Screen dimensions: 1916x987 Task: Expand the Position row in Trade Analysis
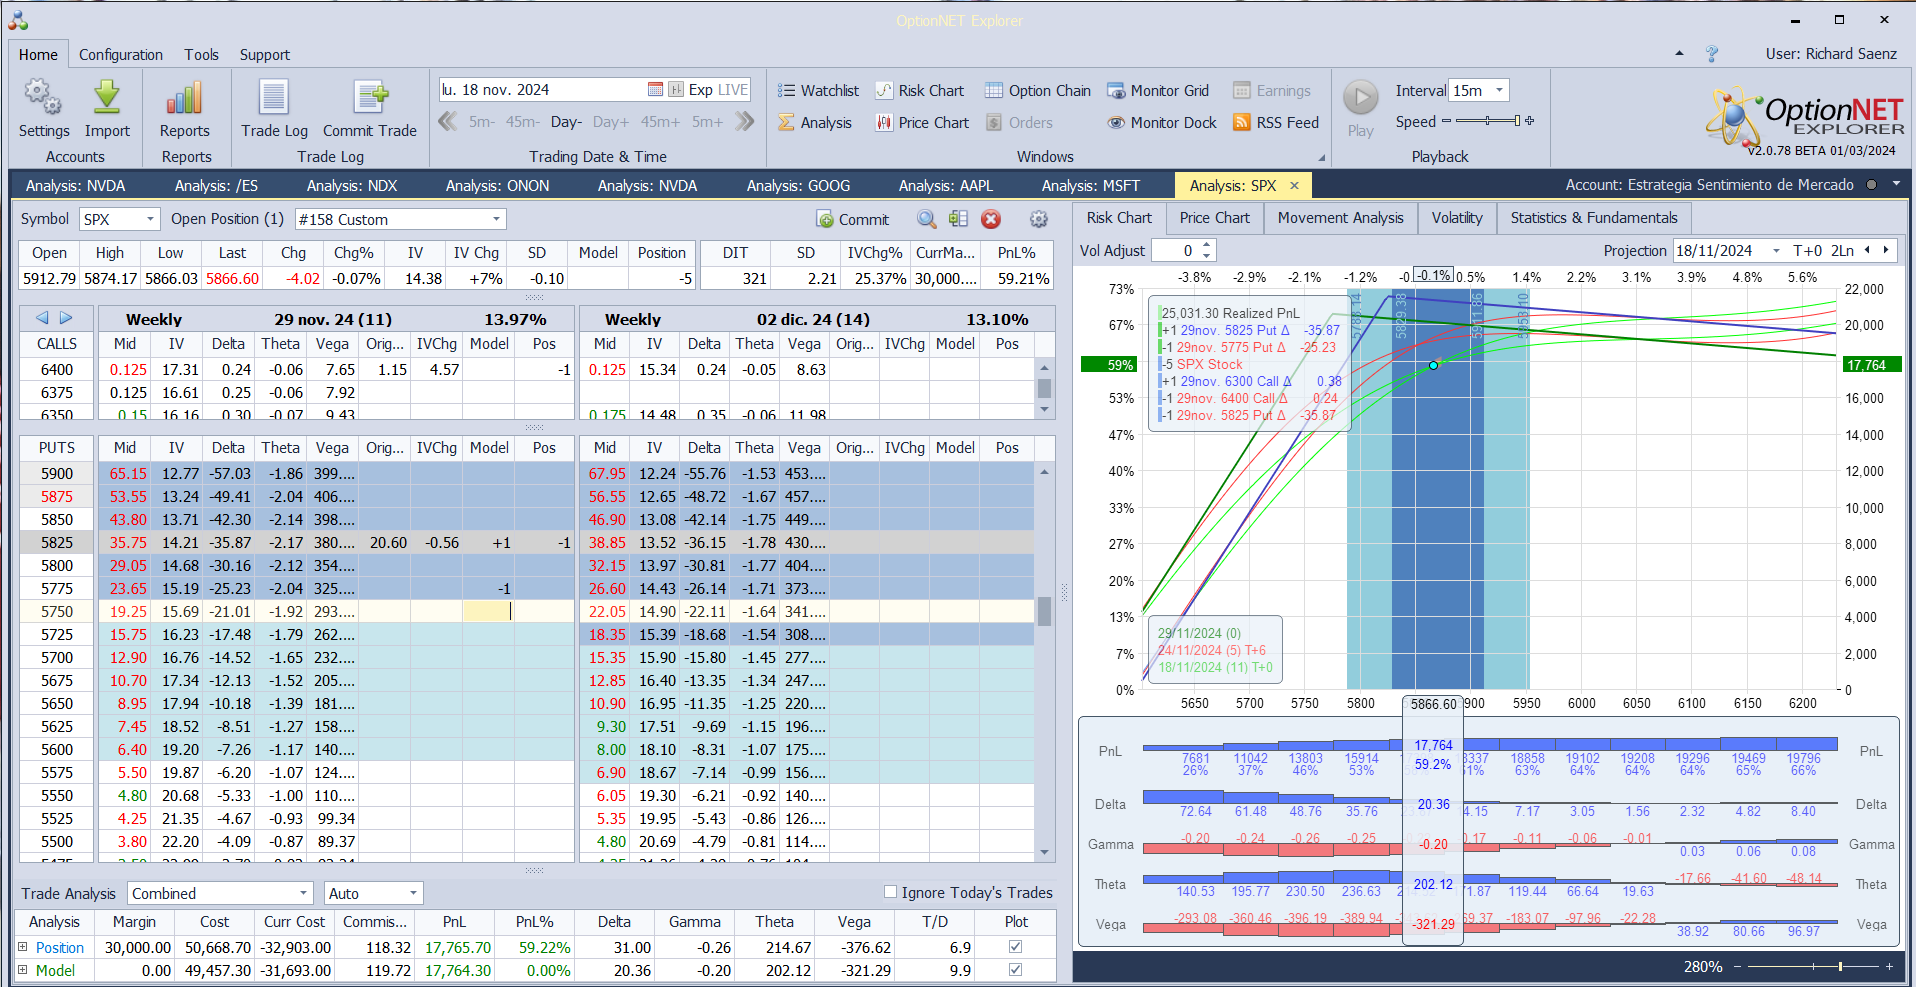point(23,947)
